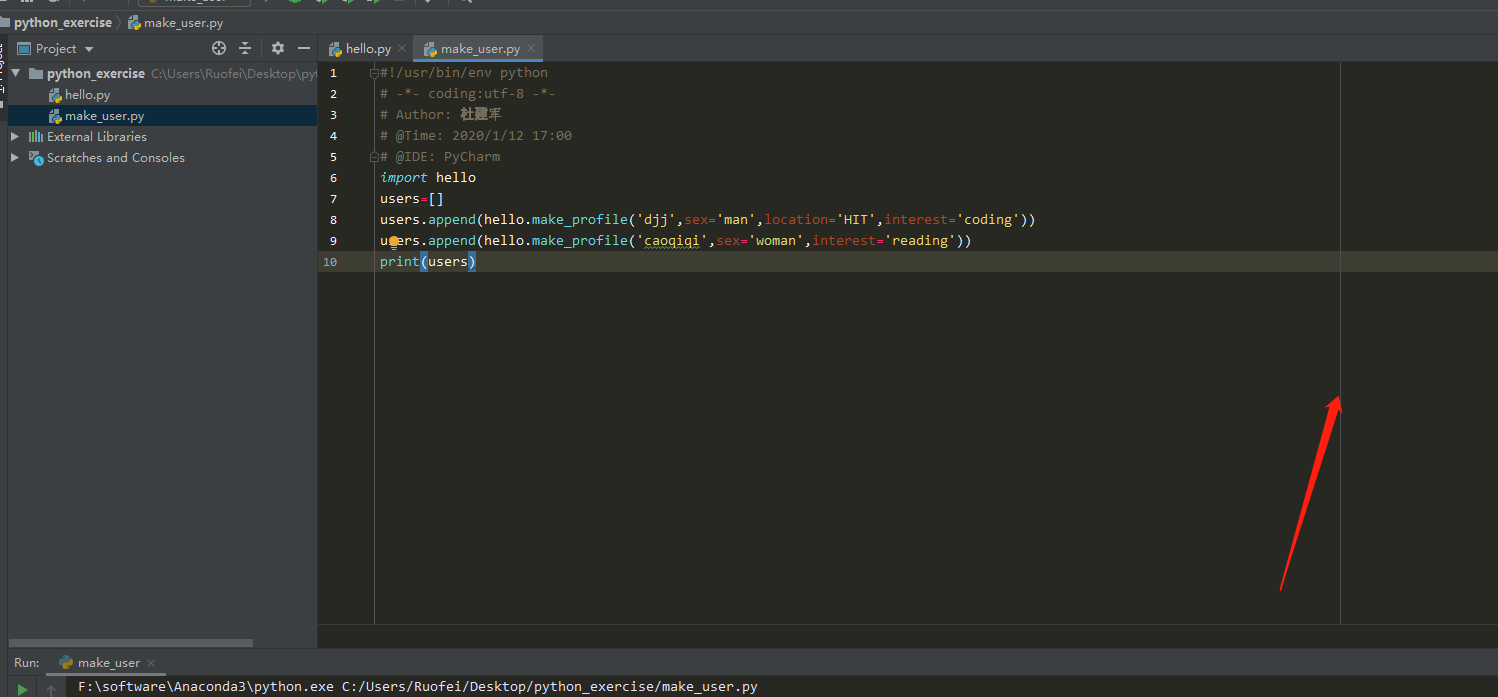Click the '#!/usr/bin/env python' shebang line
Image resolution: width=1498 pixels, height=697 pixels.
464,73
